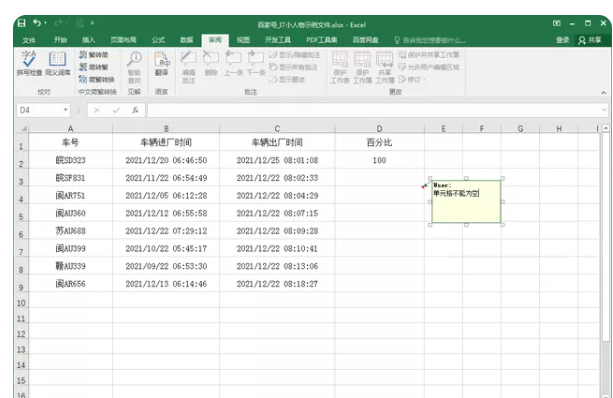The height and width of the screenshot is (398, 613).
Task: Switch to the 数据 Data tab
Action: pyautogui.click(x=186, y=40)
